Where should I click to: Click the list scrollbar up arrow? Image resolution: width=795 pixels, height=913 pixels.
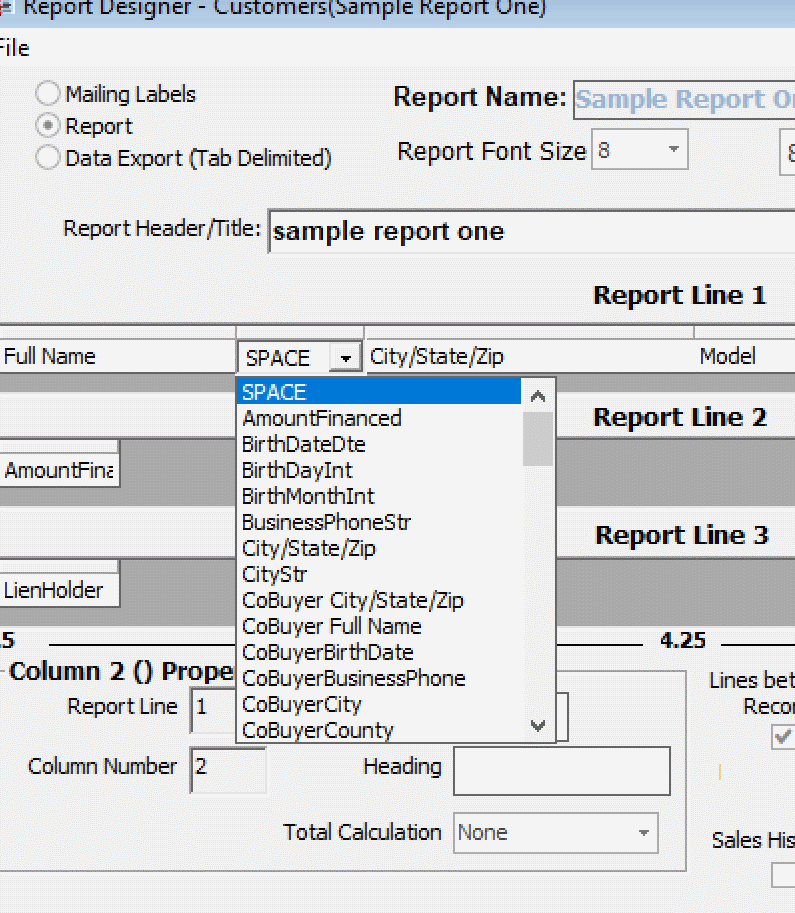click(538, 397)
